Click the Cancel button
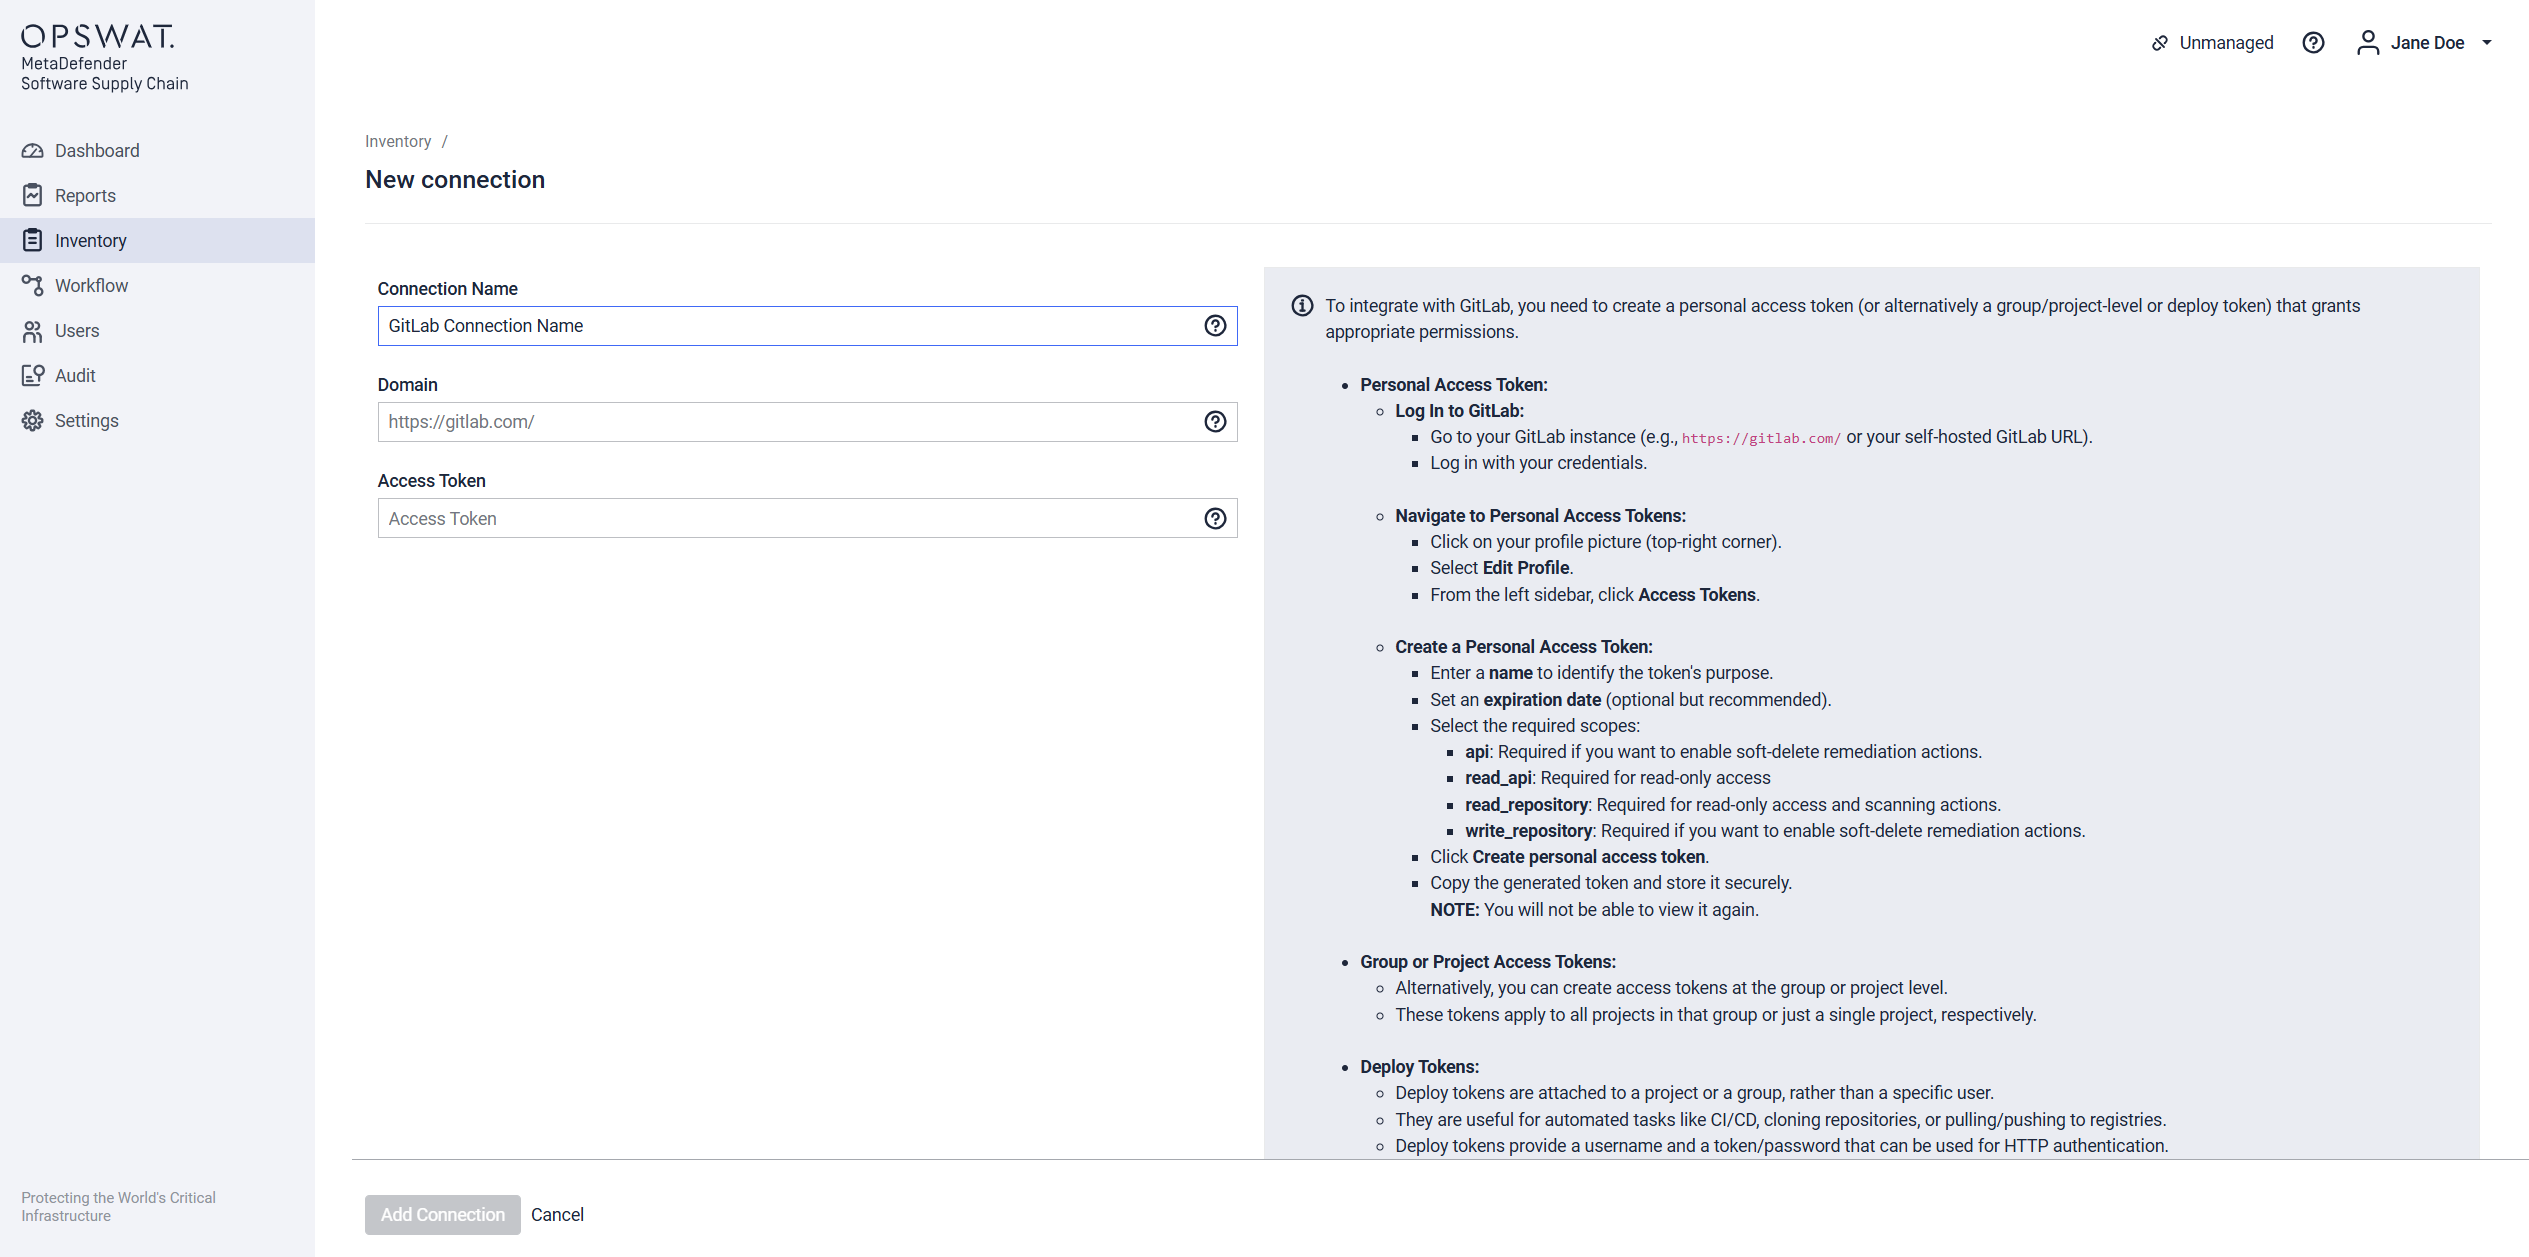This screenshot has width=2529, height=1257. pos(557,1215)
